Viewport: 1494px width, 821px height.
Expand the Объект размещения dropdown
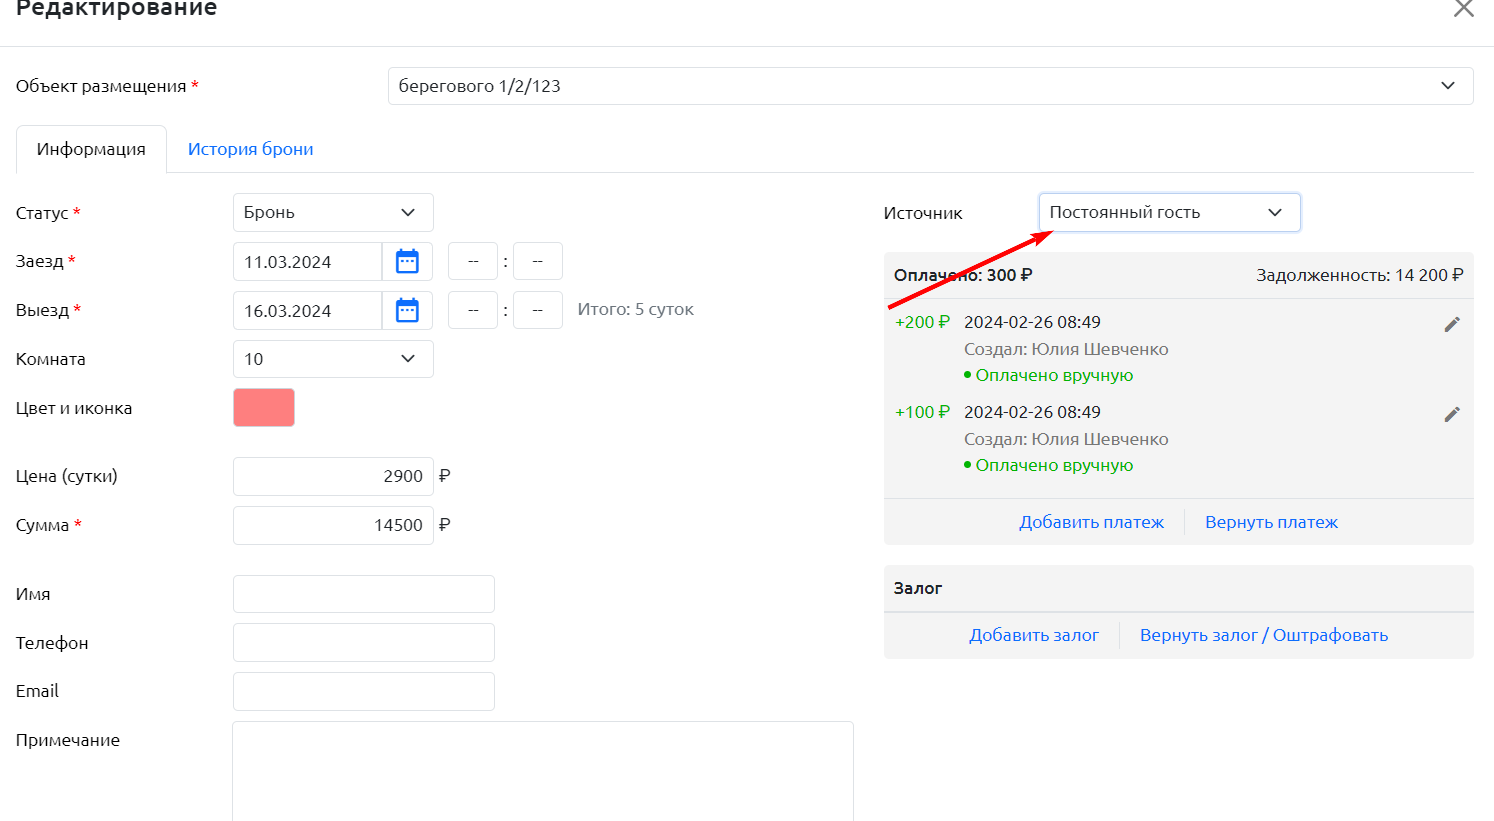click(x=930, y=86)
